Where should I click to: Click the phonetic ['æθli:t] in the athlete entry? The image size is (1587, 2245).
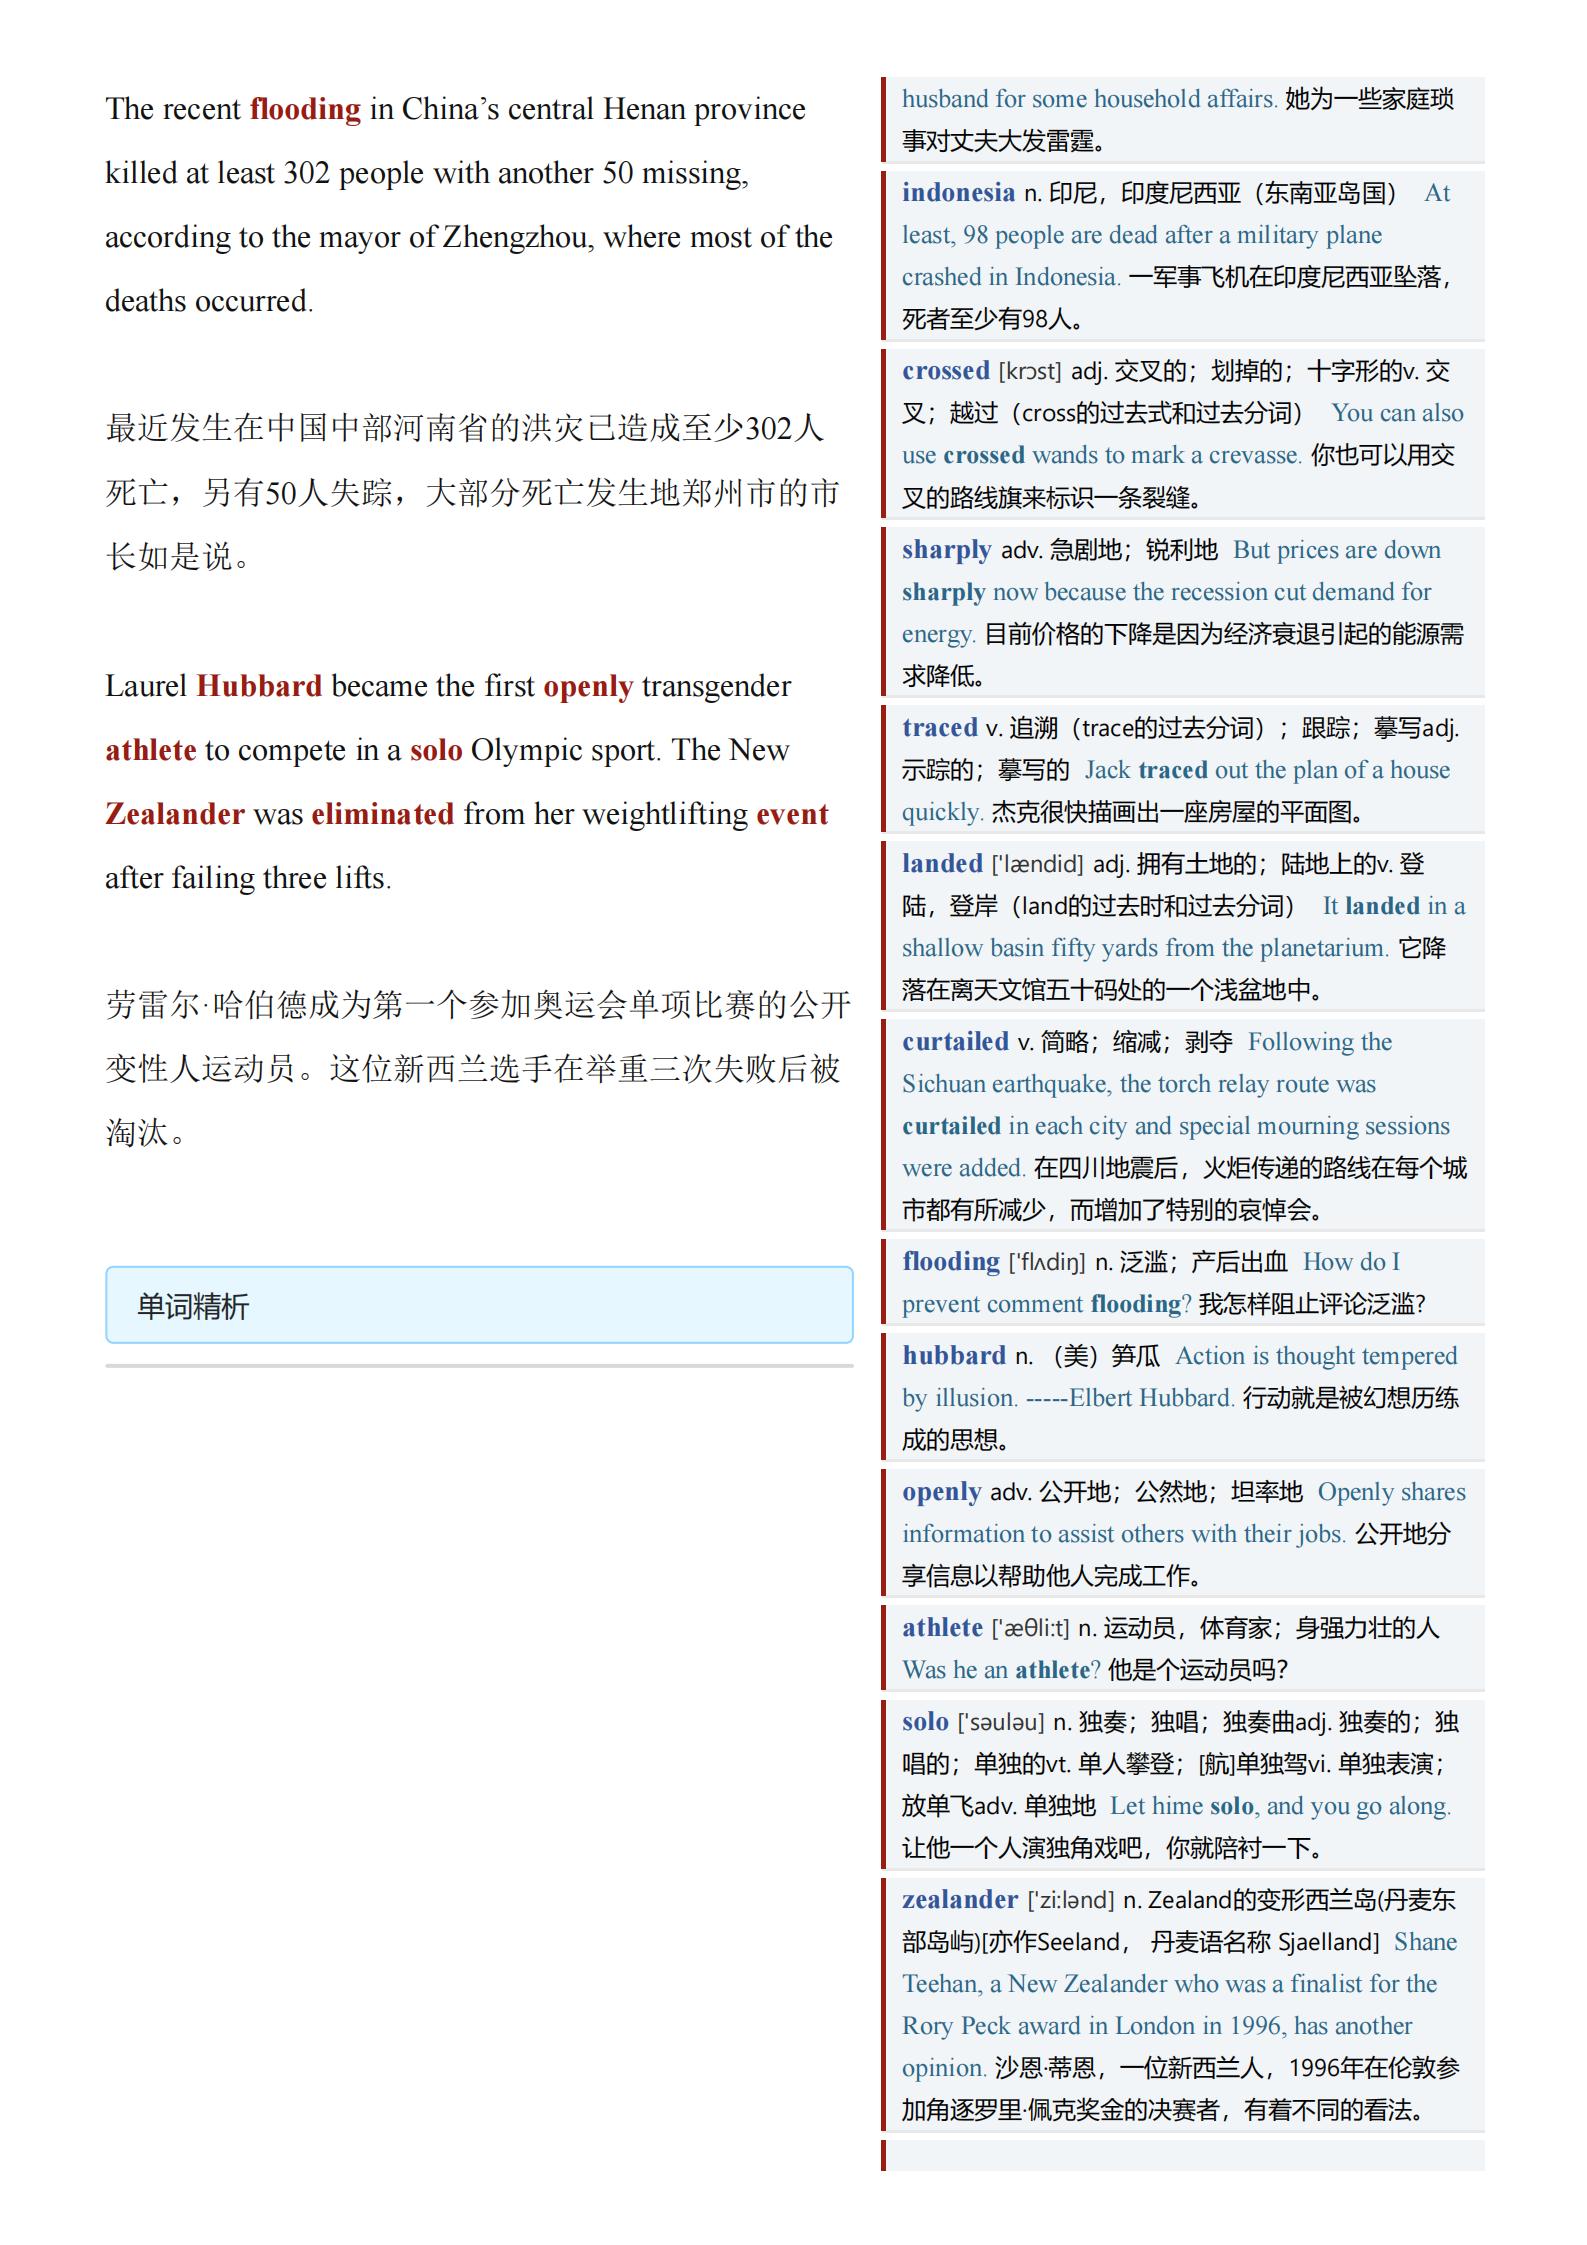[x=1031, y=1628]
